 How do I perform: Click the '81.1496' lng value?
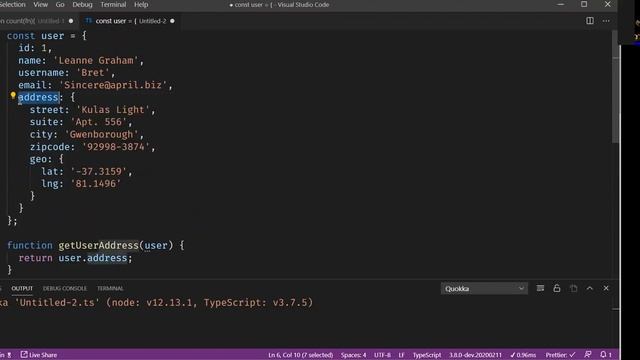coord(96,184)
